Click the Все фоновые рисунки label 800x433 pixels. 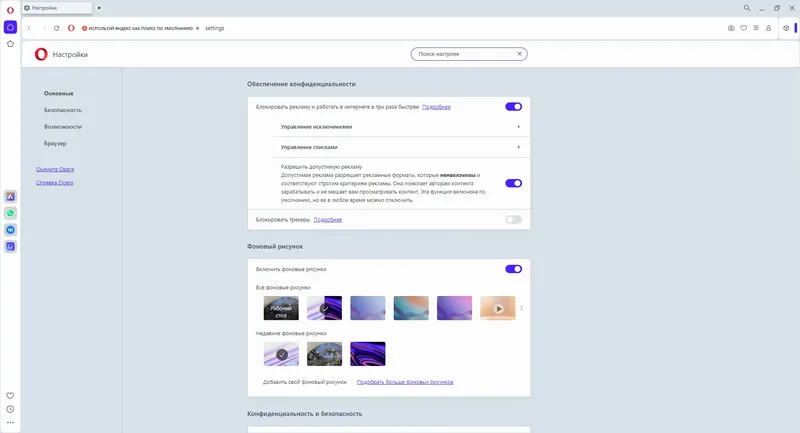tap(283, 288)
